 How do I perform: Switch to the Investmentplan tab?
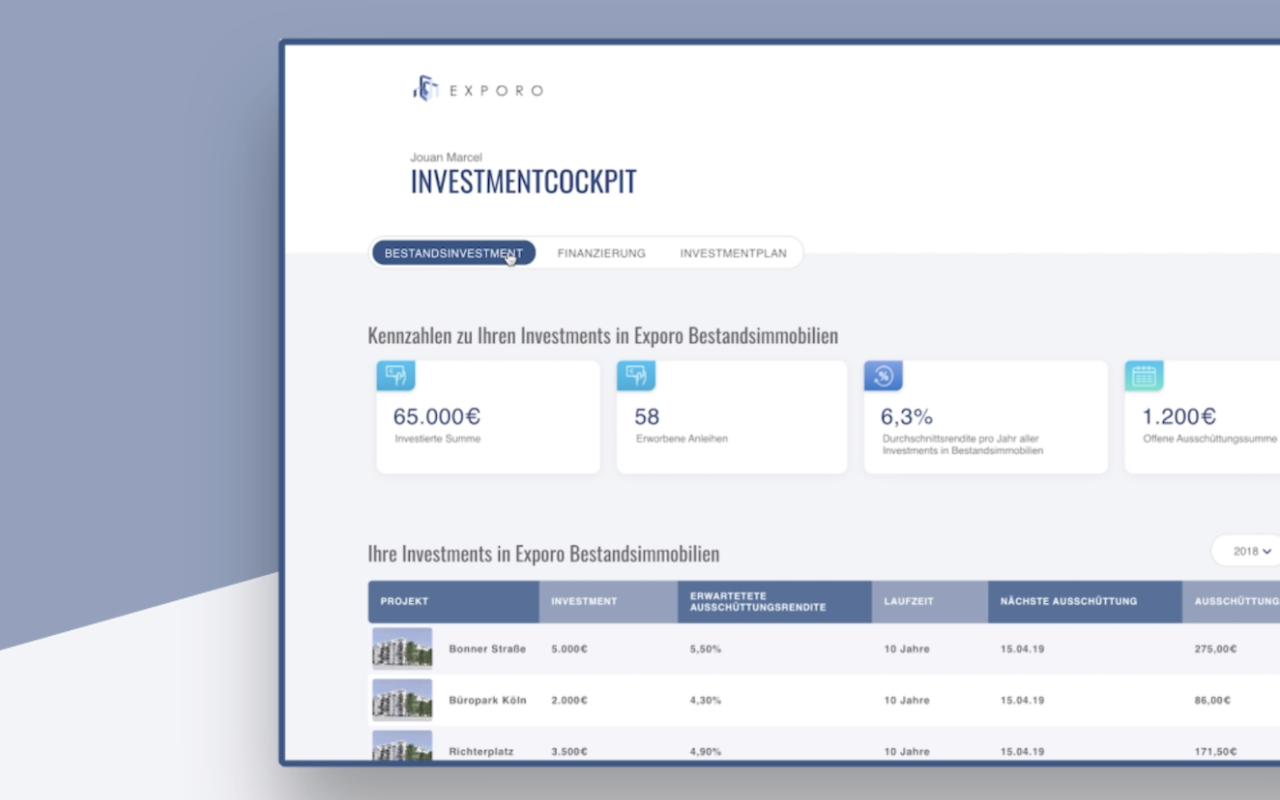(733, 253)
